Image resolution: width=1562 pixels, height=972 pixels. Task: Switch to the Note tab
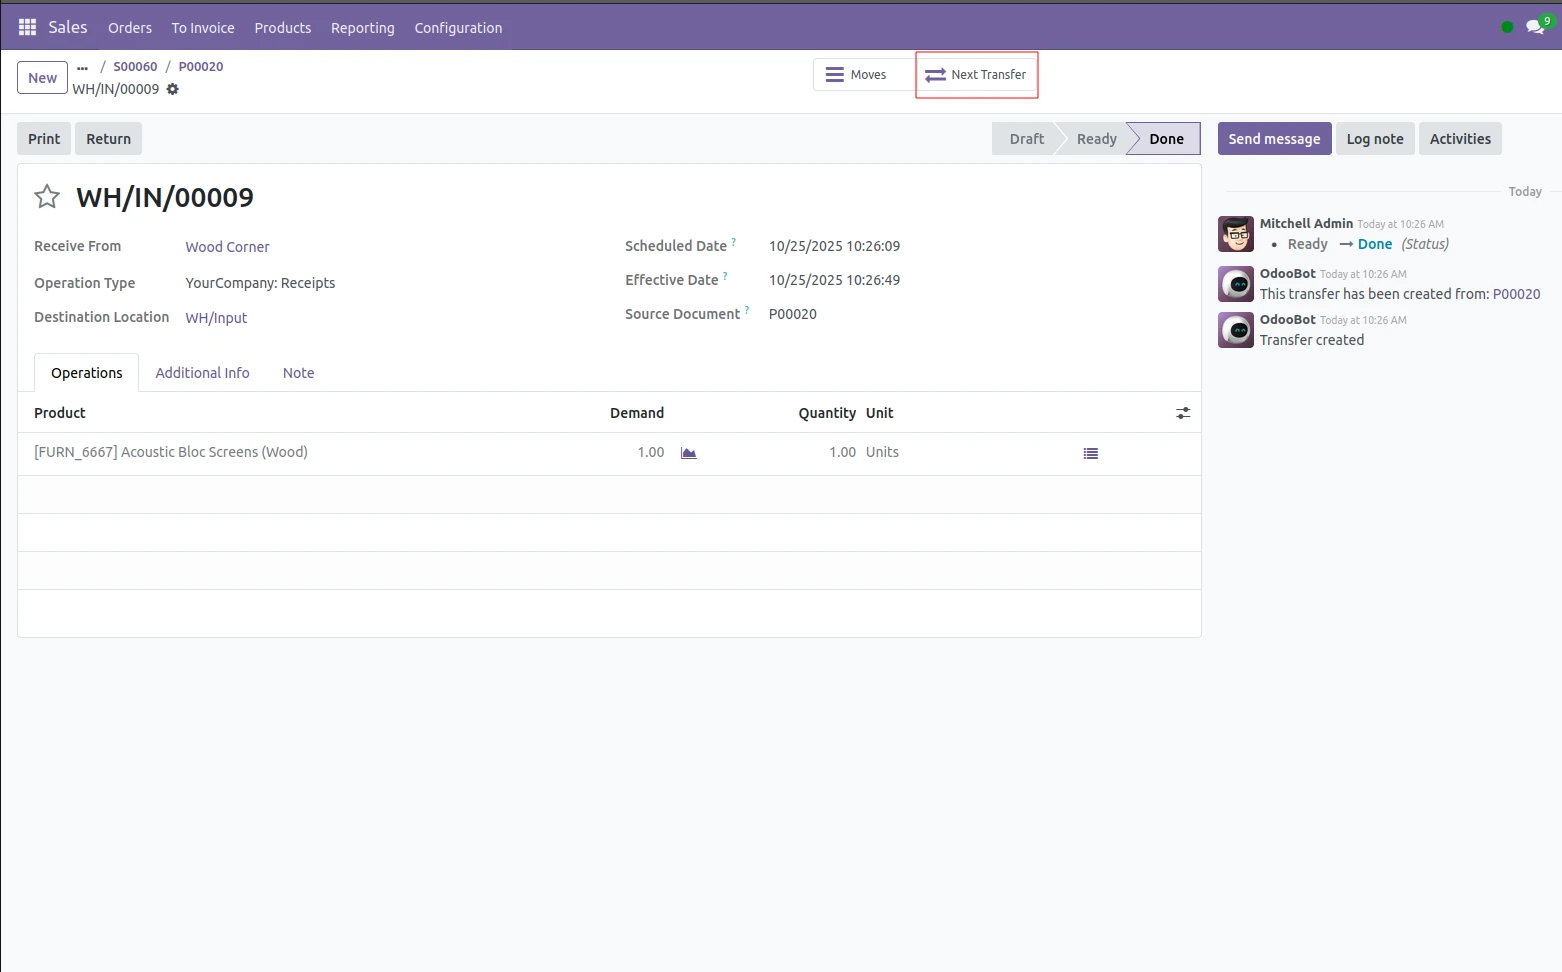[x=298, y=373]
